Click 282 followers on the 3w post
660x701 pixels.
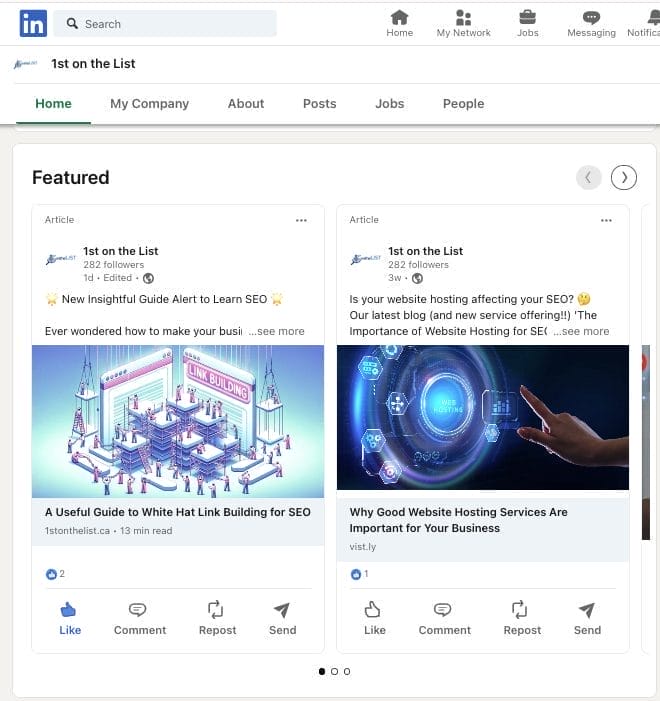pyautogui.click(x=418, y=265)
